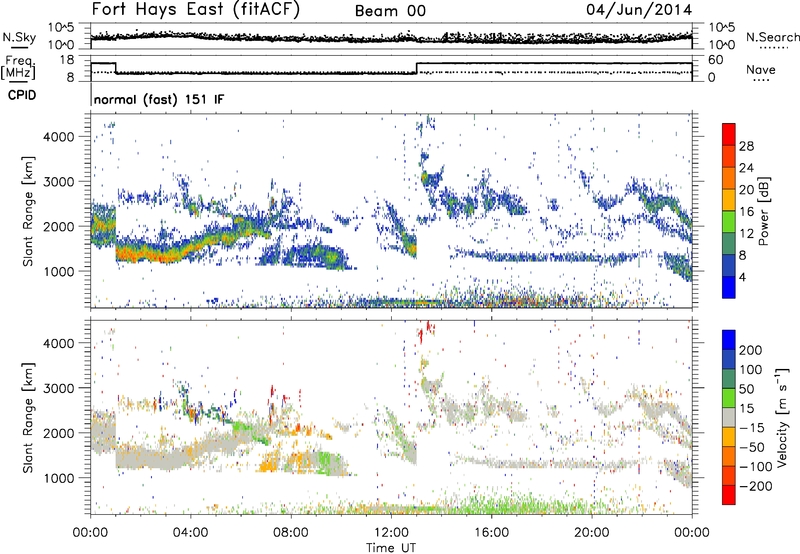Select the '20:00' time tick label

tap(591, 533)
